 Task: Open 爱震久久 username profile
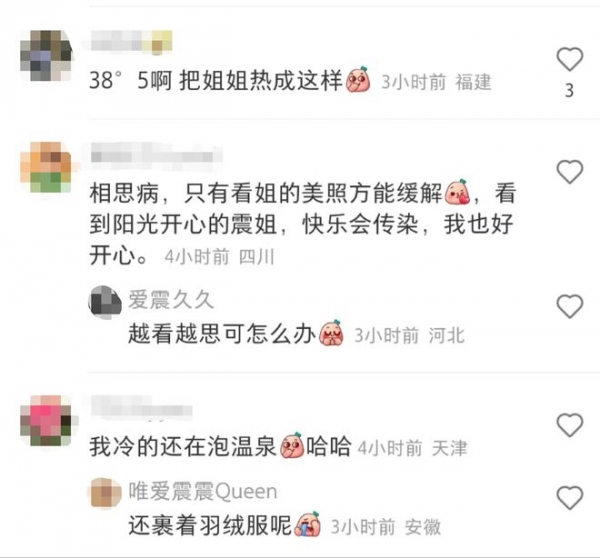pyautogui.click(x=171, y=300)
